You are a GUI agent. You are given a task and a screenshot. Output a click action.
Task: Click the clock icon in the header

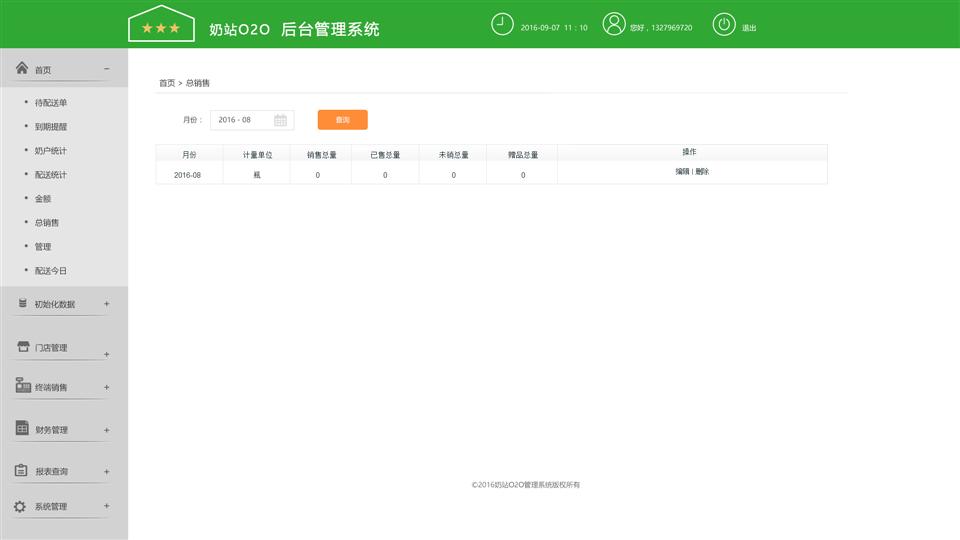tap(502, 25)
